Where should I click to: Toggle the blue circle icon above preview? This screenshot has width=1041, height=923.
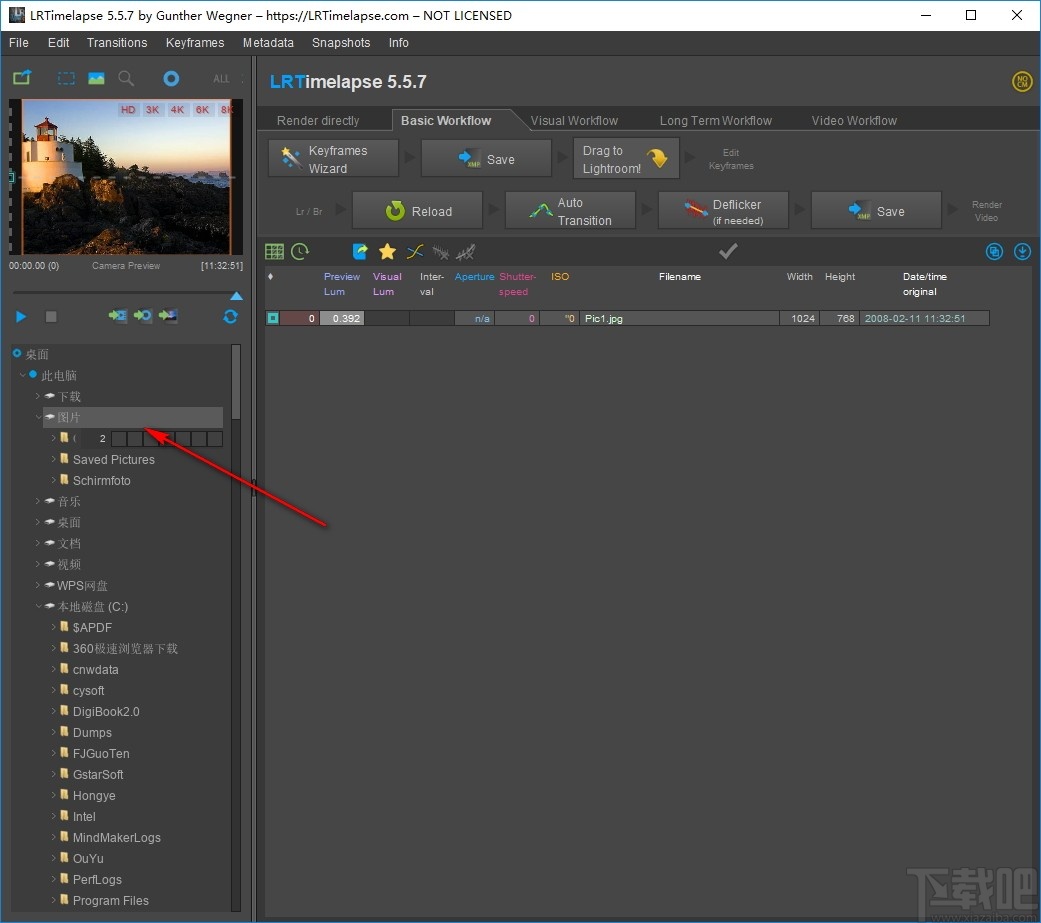coord(171,78)
